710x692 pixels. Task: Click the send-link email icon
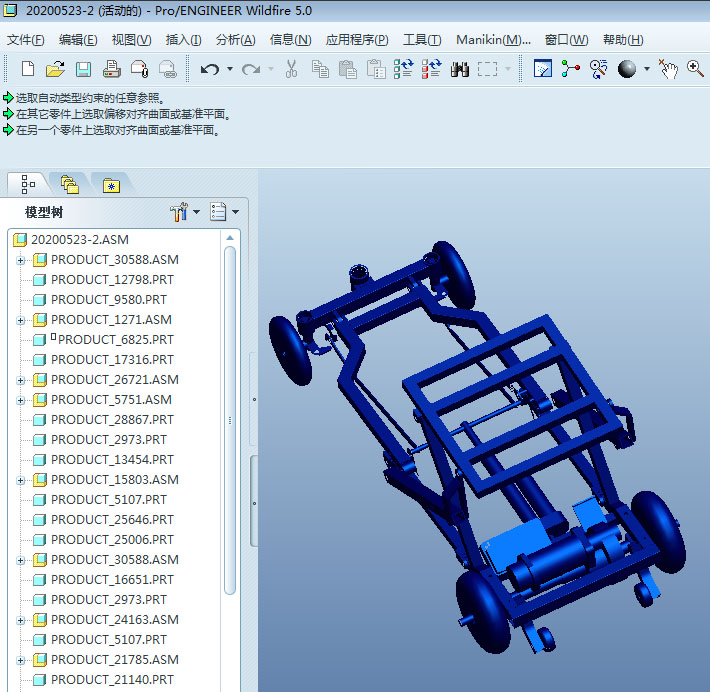tap(168, 69)
